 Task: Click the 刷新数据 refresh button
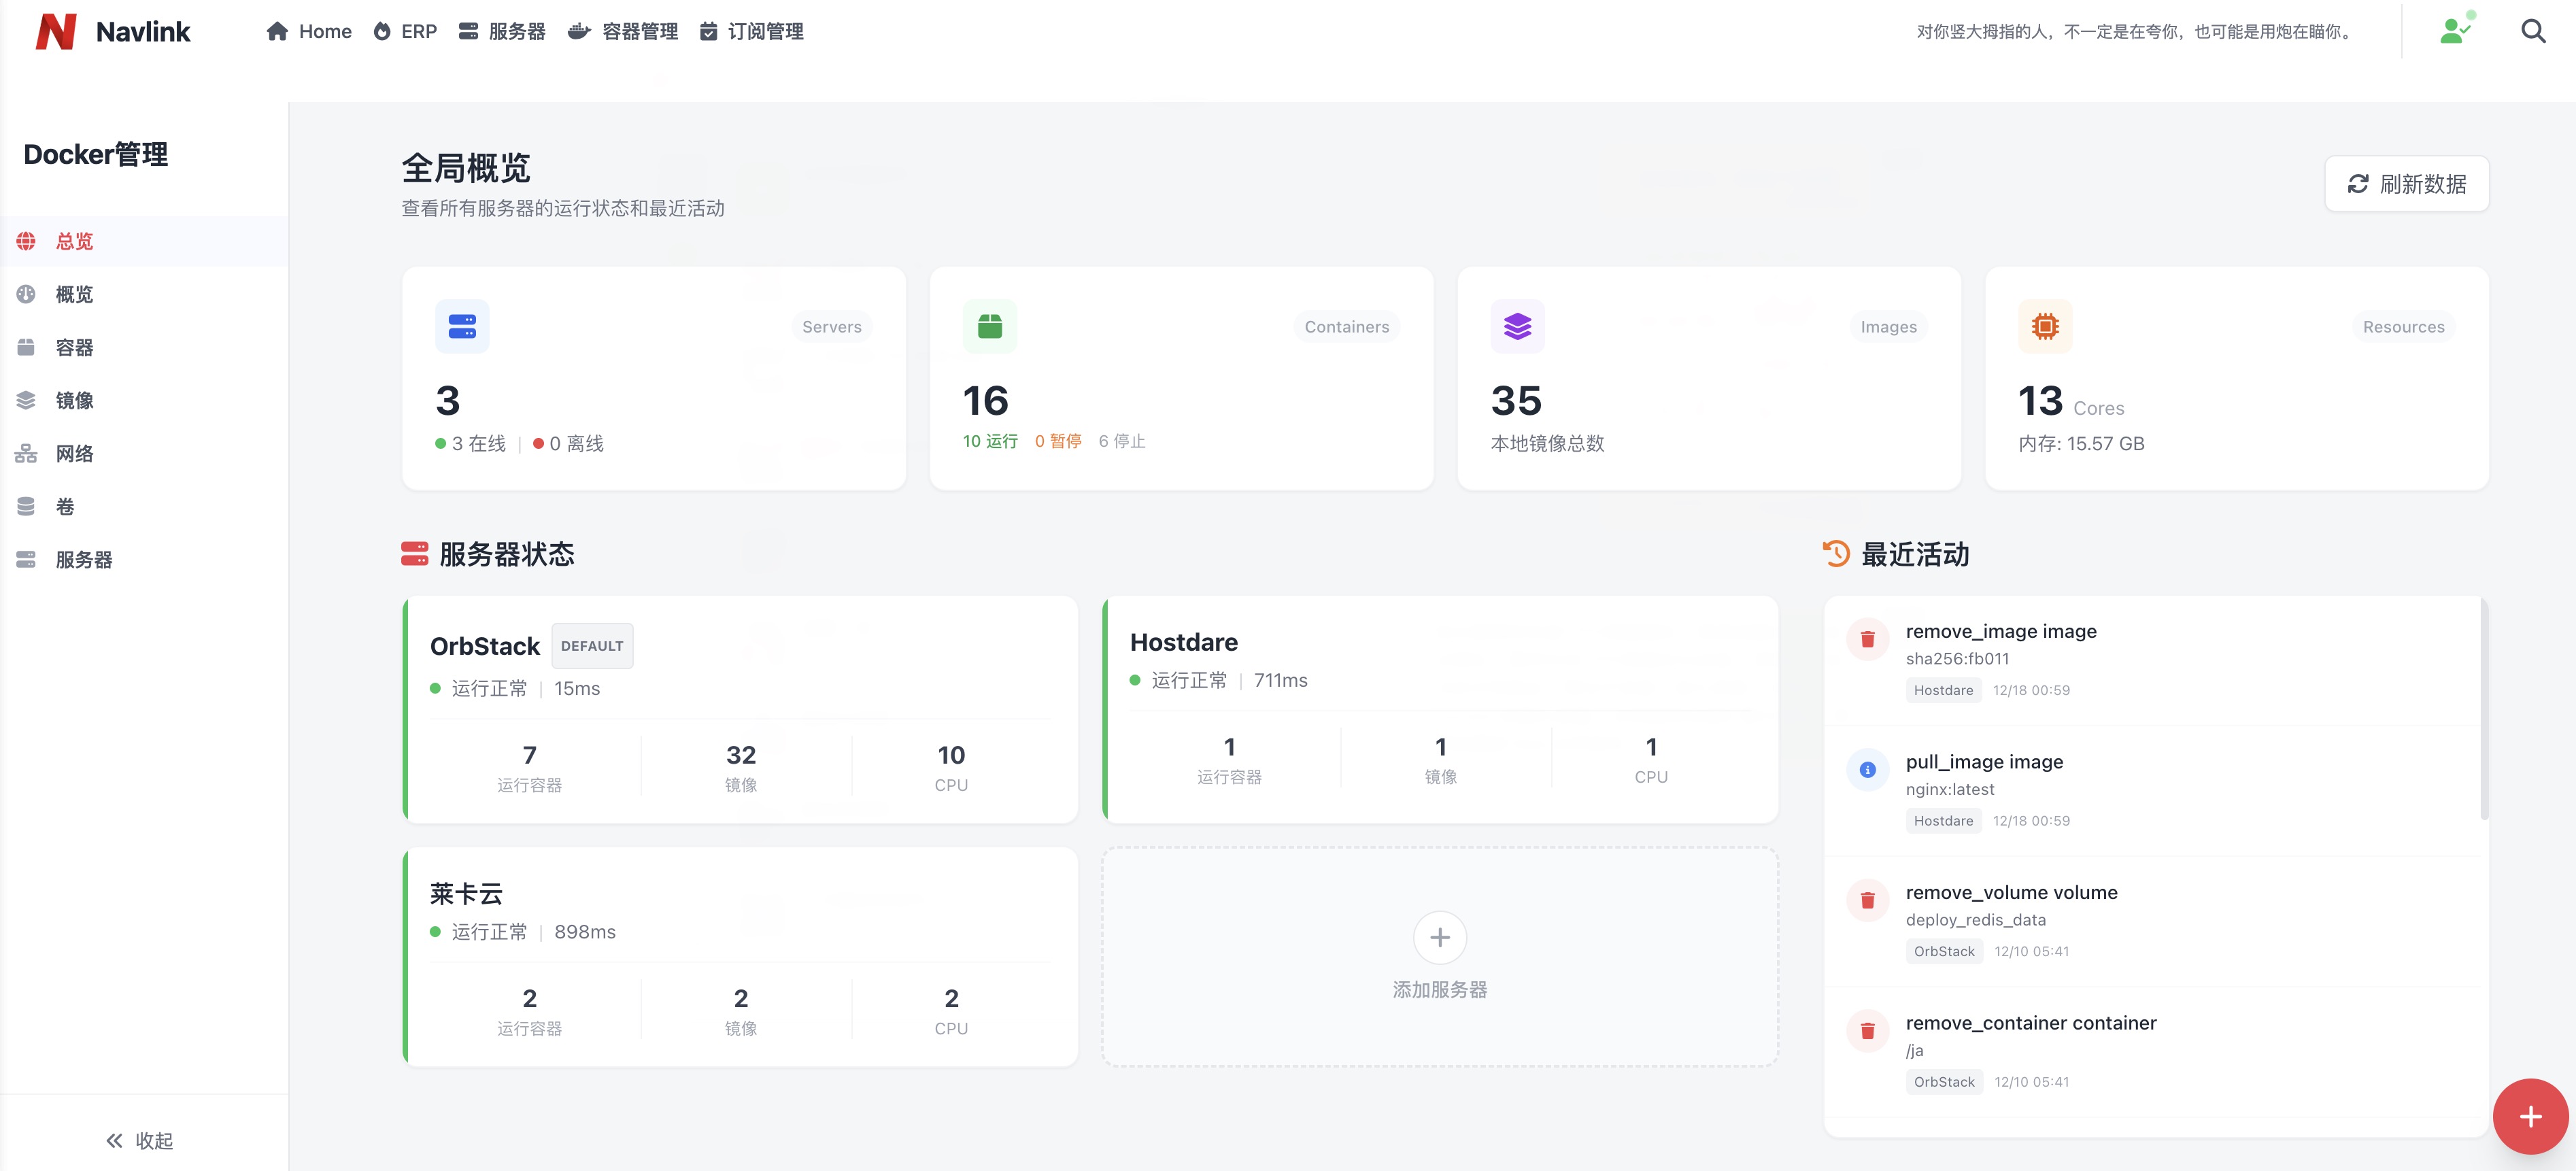2406,184
